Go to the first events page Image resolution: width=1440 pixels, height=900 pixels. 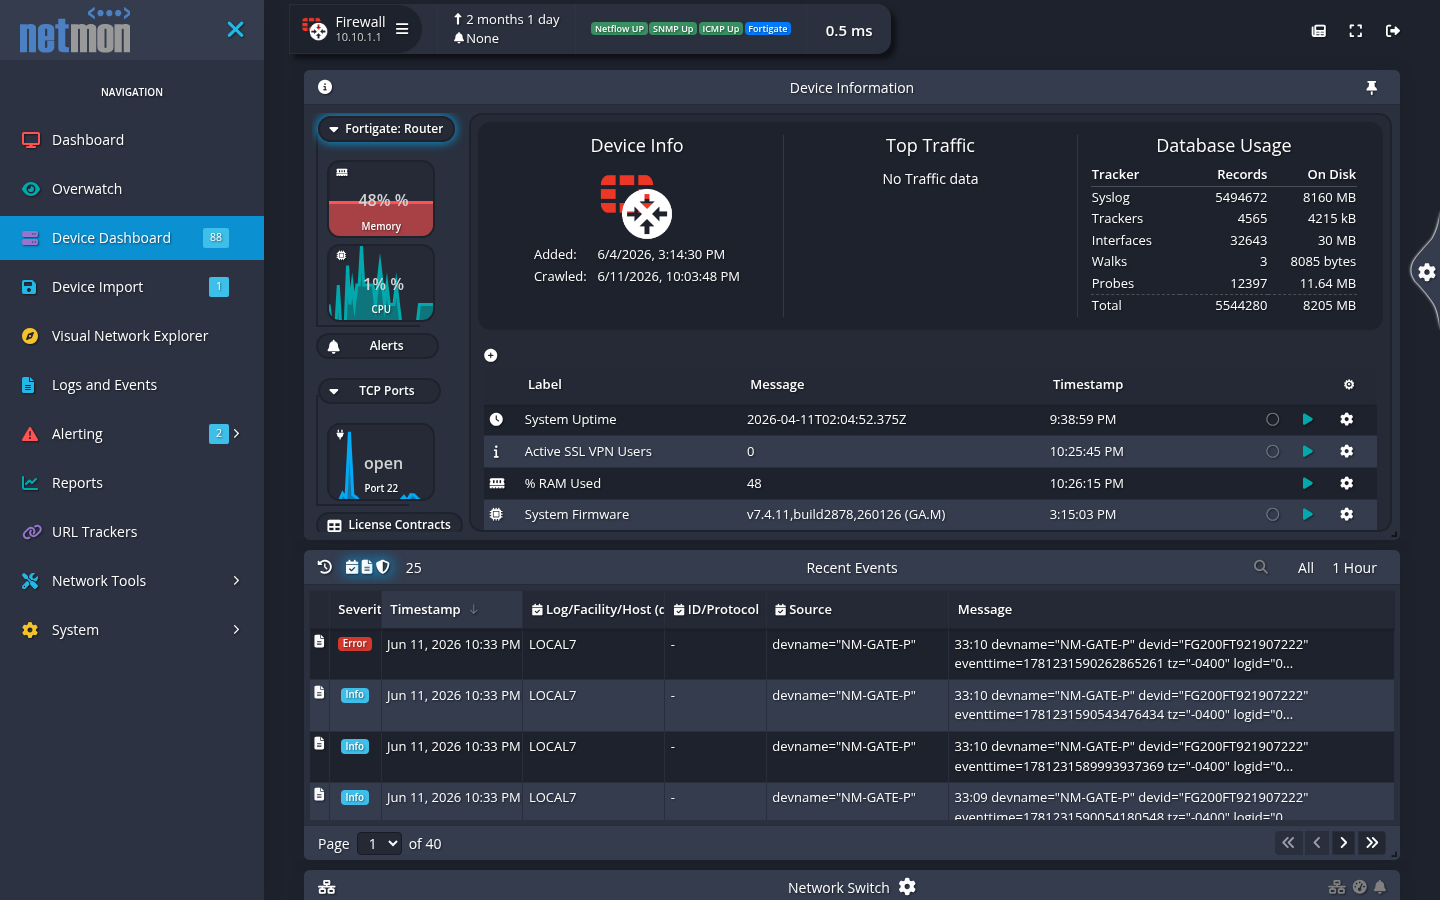(1289, 843)
